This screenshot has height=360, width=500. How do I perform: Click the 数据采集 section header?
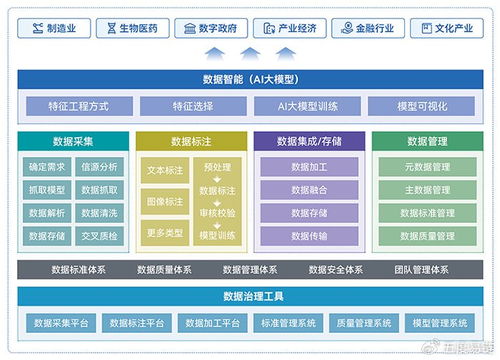(x=73, y=141)
